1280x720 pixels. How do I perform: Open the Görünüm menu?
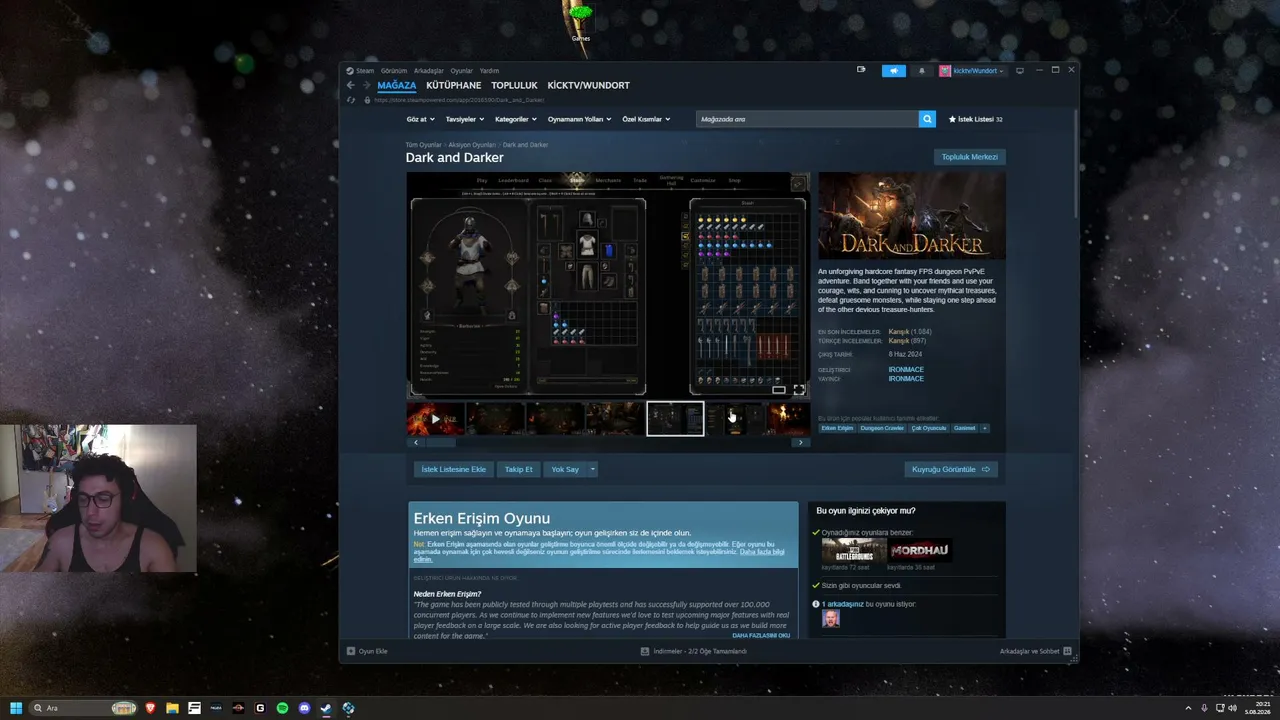point(394,71)
